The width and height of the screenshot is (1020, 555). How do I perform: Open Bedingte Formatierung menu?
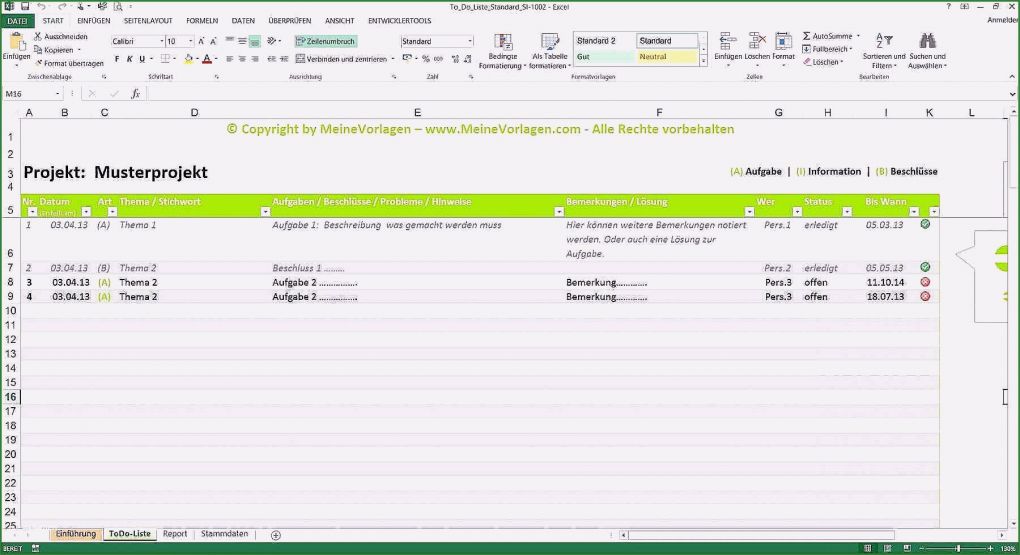pyautogui.click(x=503, y=43)
